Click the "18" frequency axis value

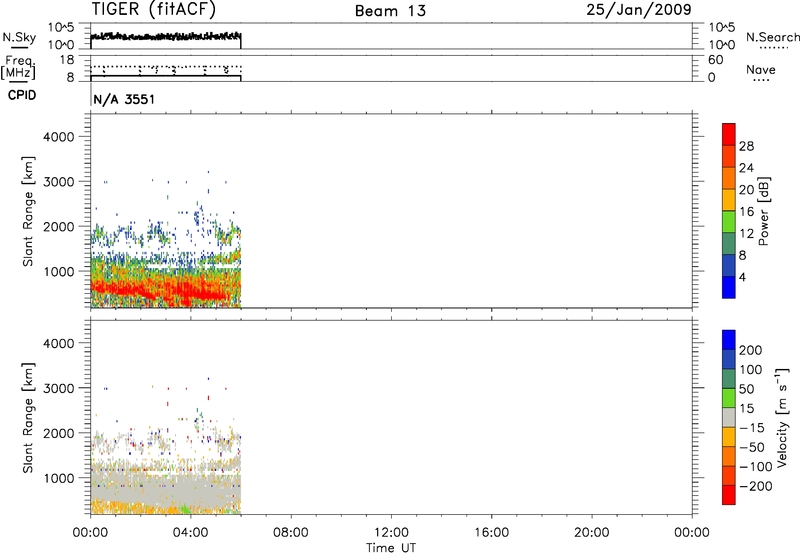[66, 60]
